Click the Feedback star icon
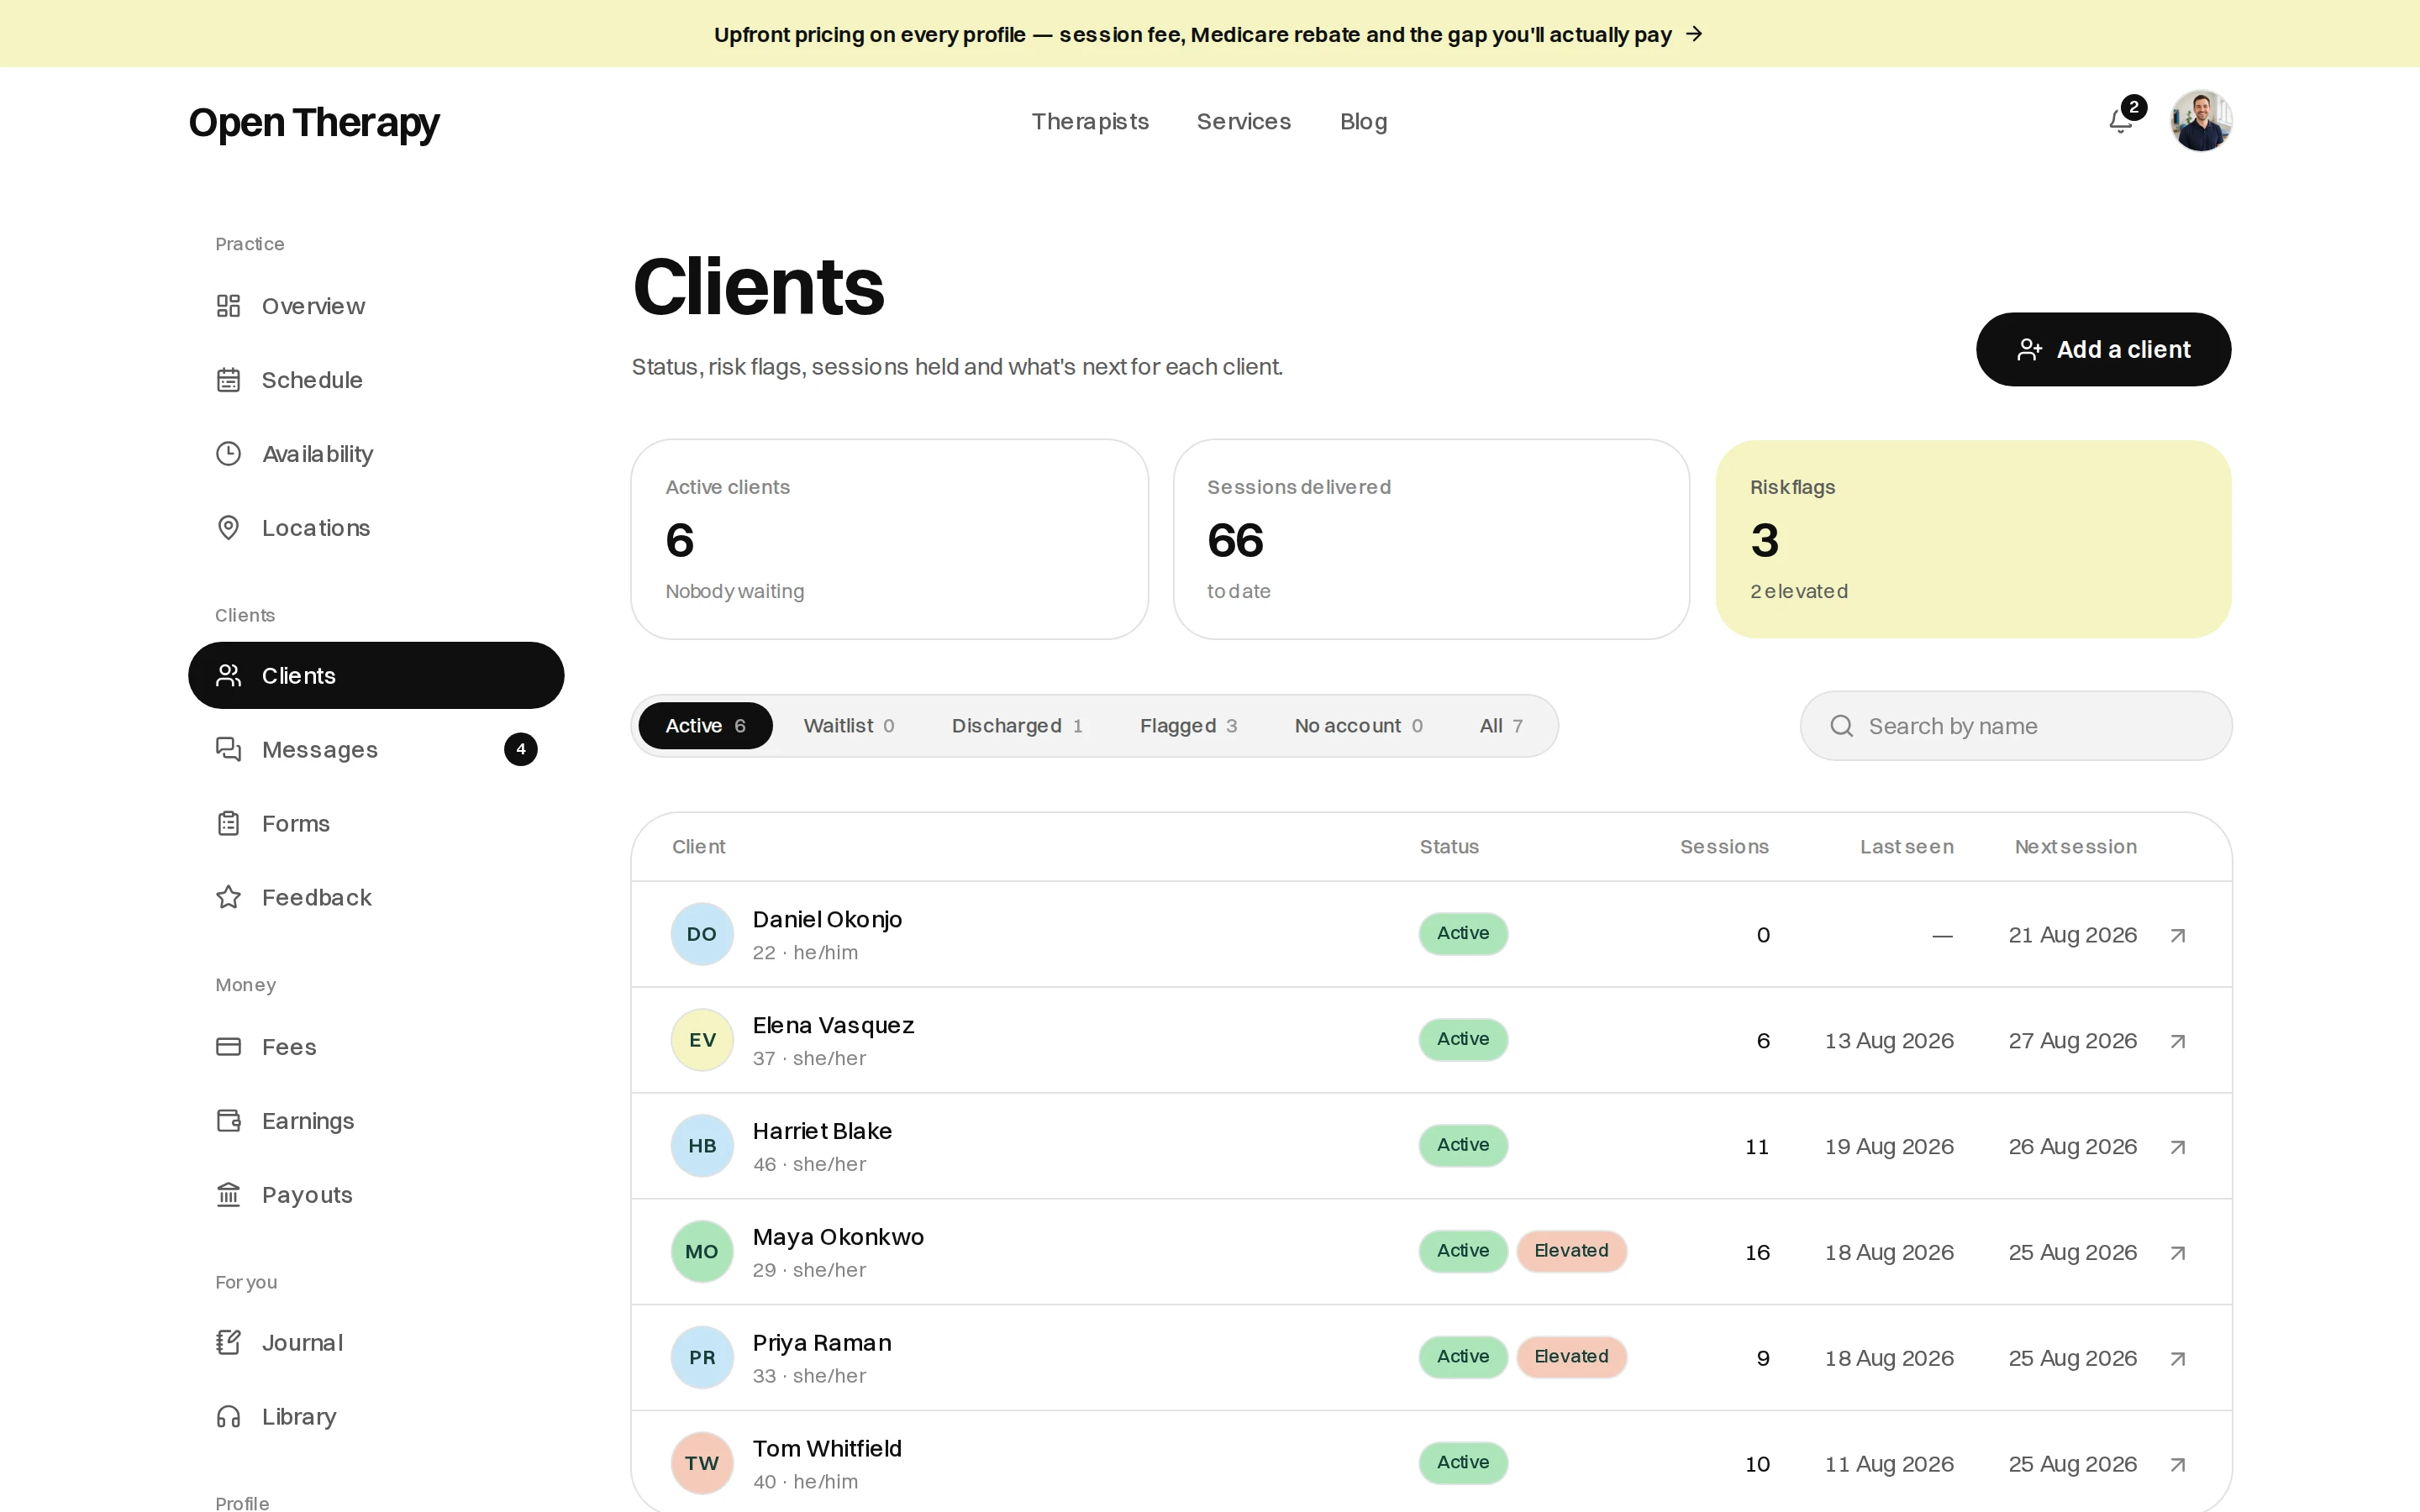Screen dimensions: 2420x1512 click(229, 898)
